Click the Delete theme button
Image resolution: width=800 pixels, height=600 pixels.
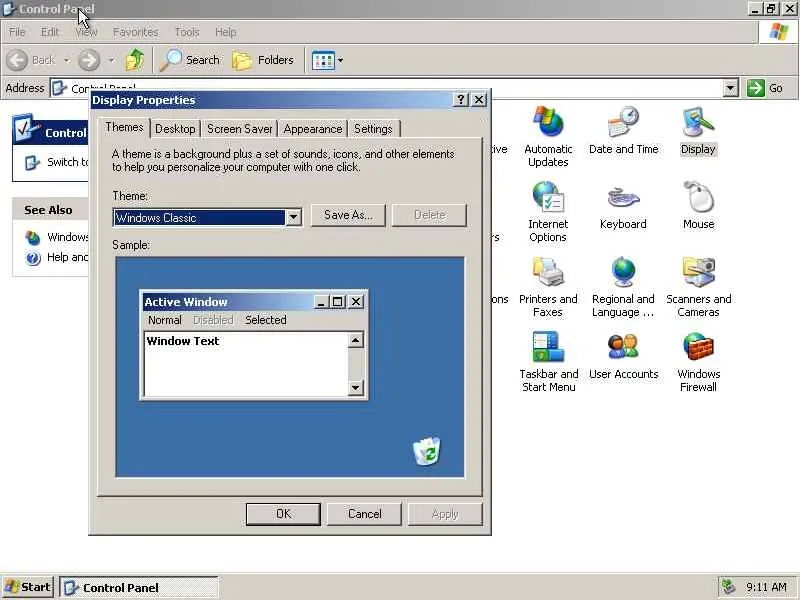430,215
